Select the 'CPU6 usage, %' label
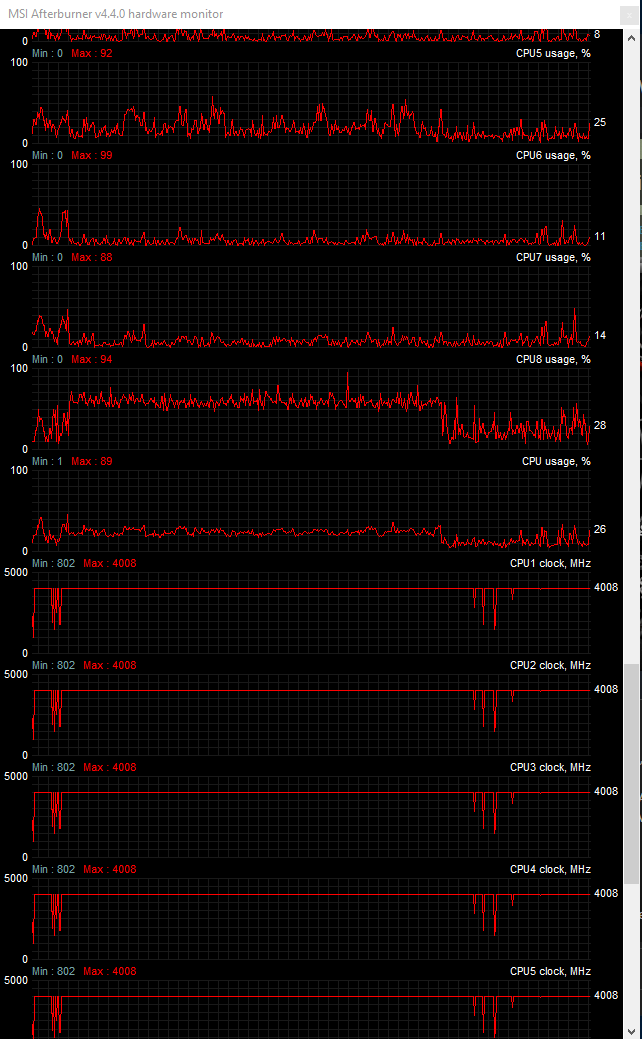The height and width of the screenshot is (1039, 642). click(553, 156)
